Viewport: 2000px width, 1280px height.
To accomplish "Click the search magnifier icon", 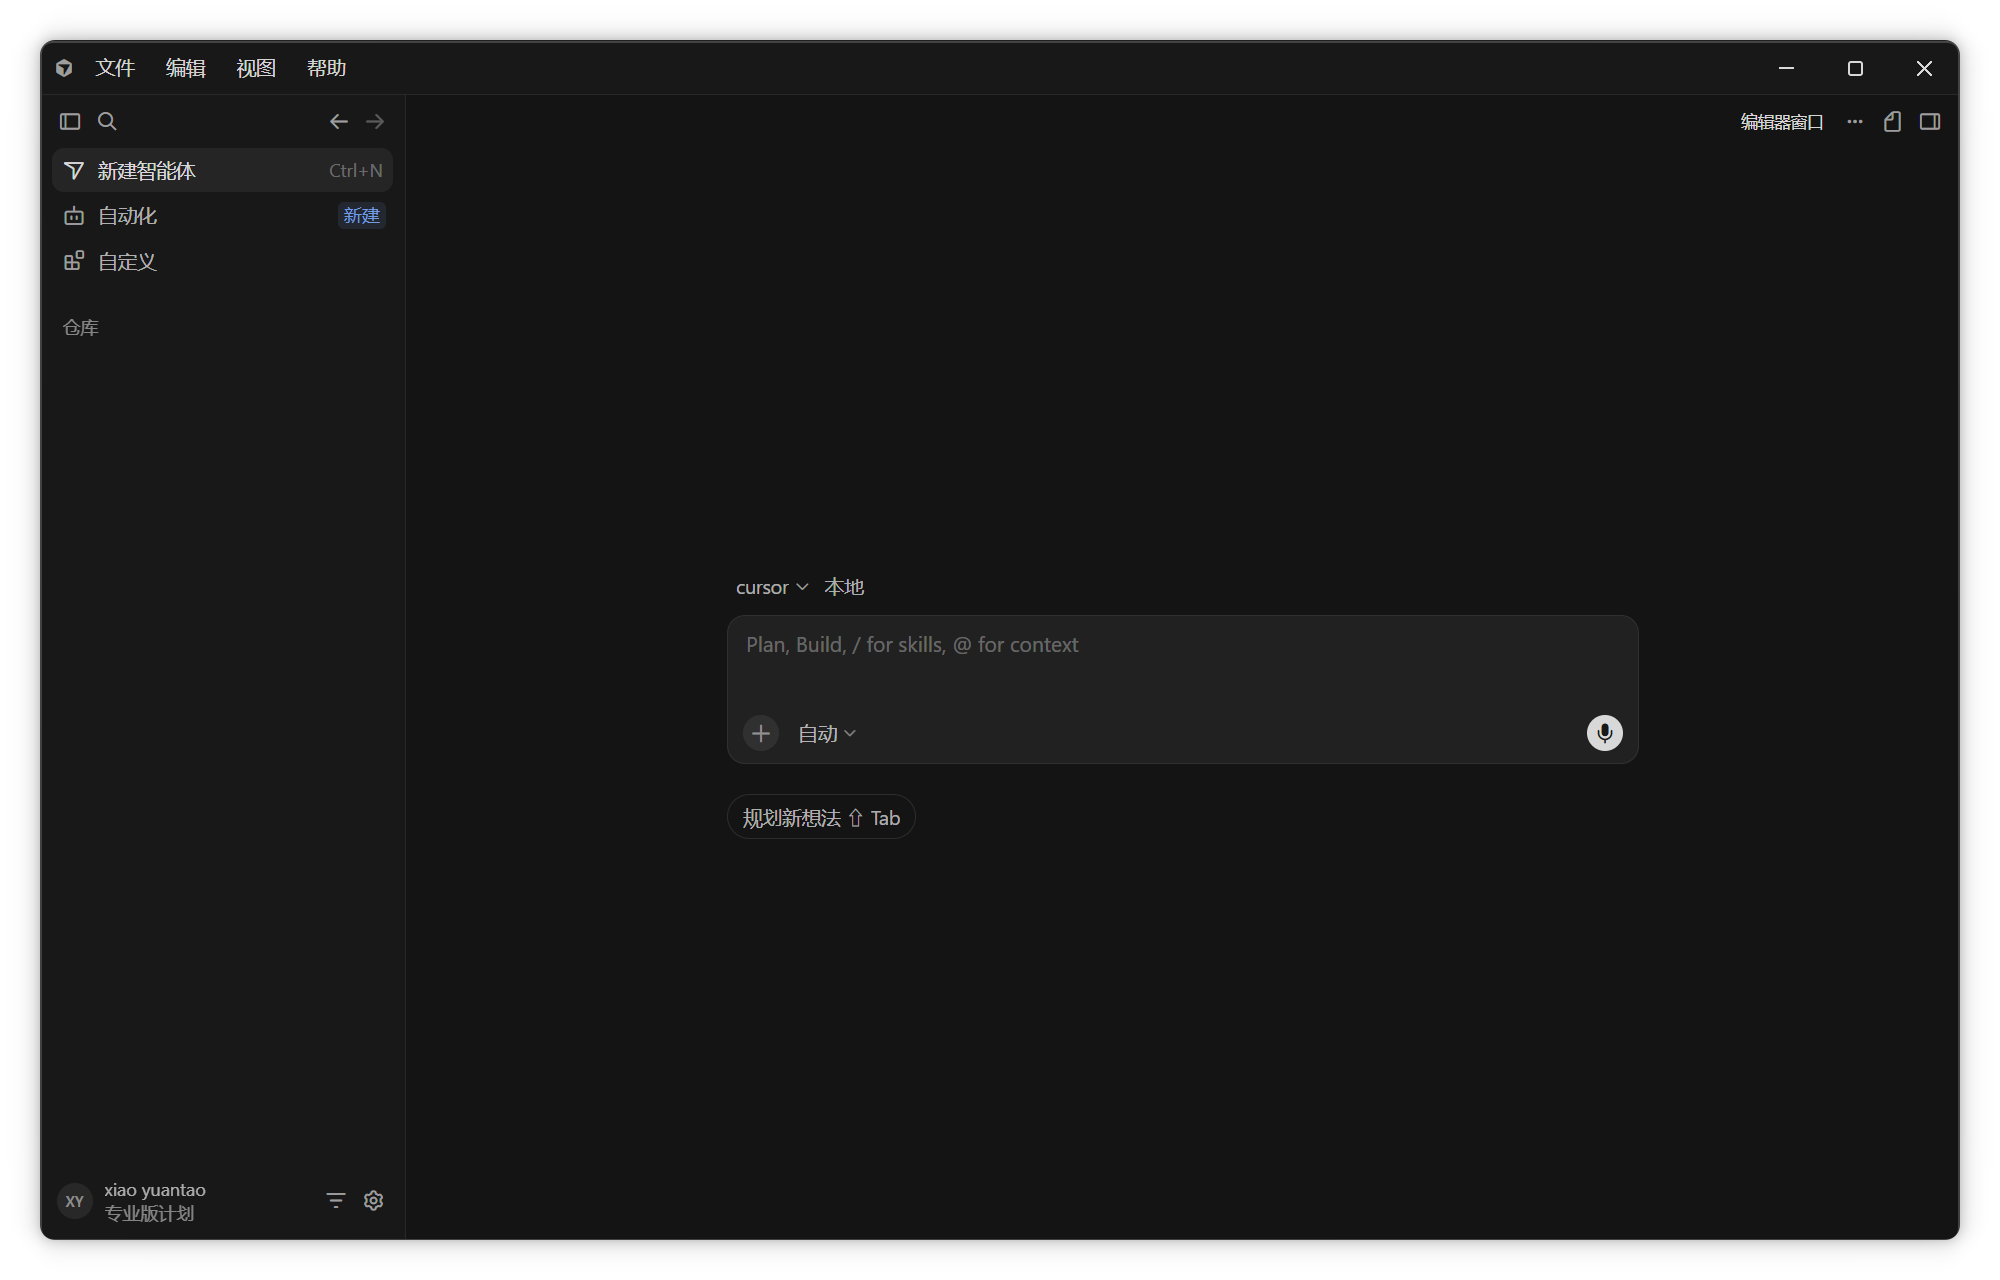I will 107,121.
